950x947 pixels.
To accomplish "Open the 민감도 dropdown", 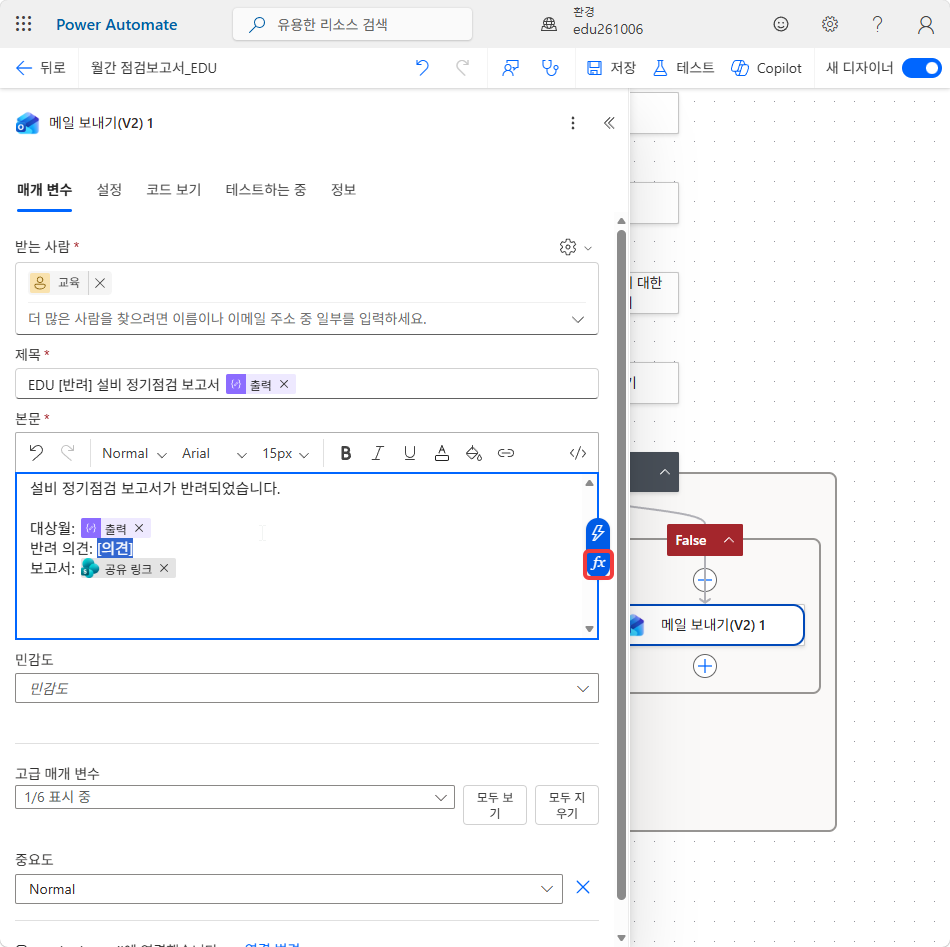I will click(307, 688).
